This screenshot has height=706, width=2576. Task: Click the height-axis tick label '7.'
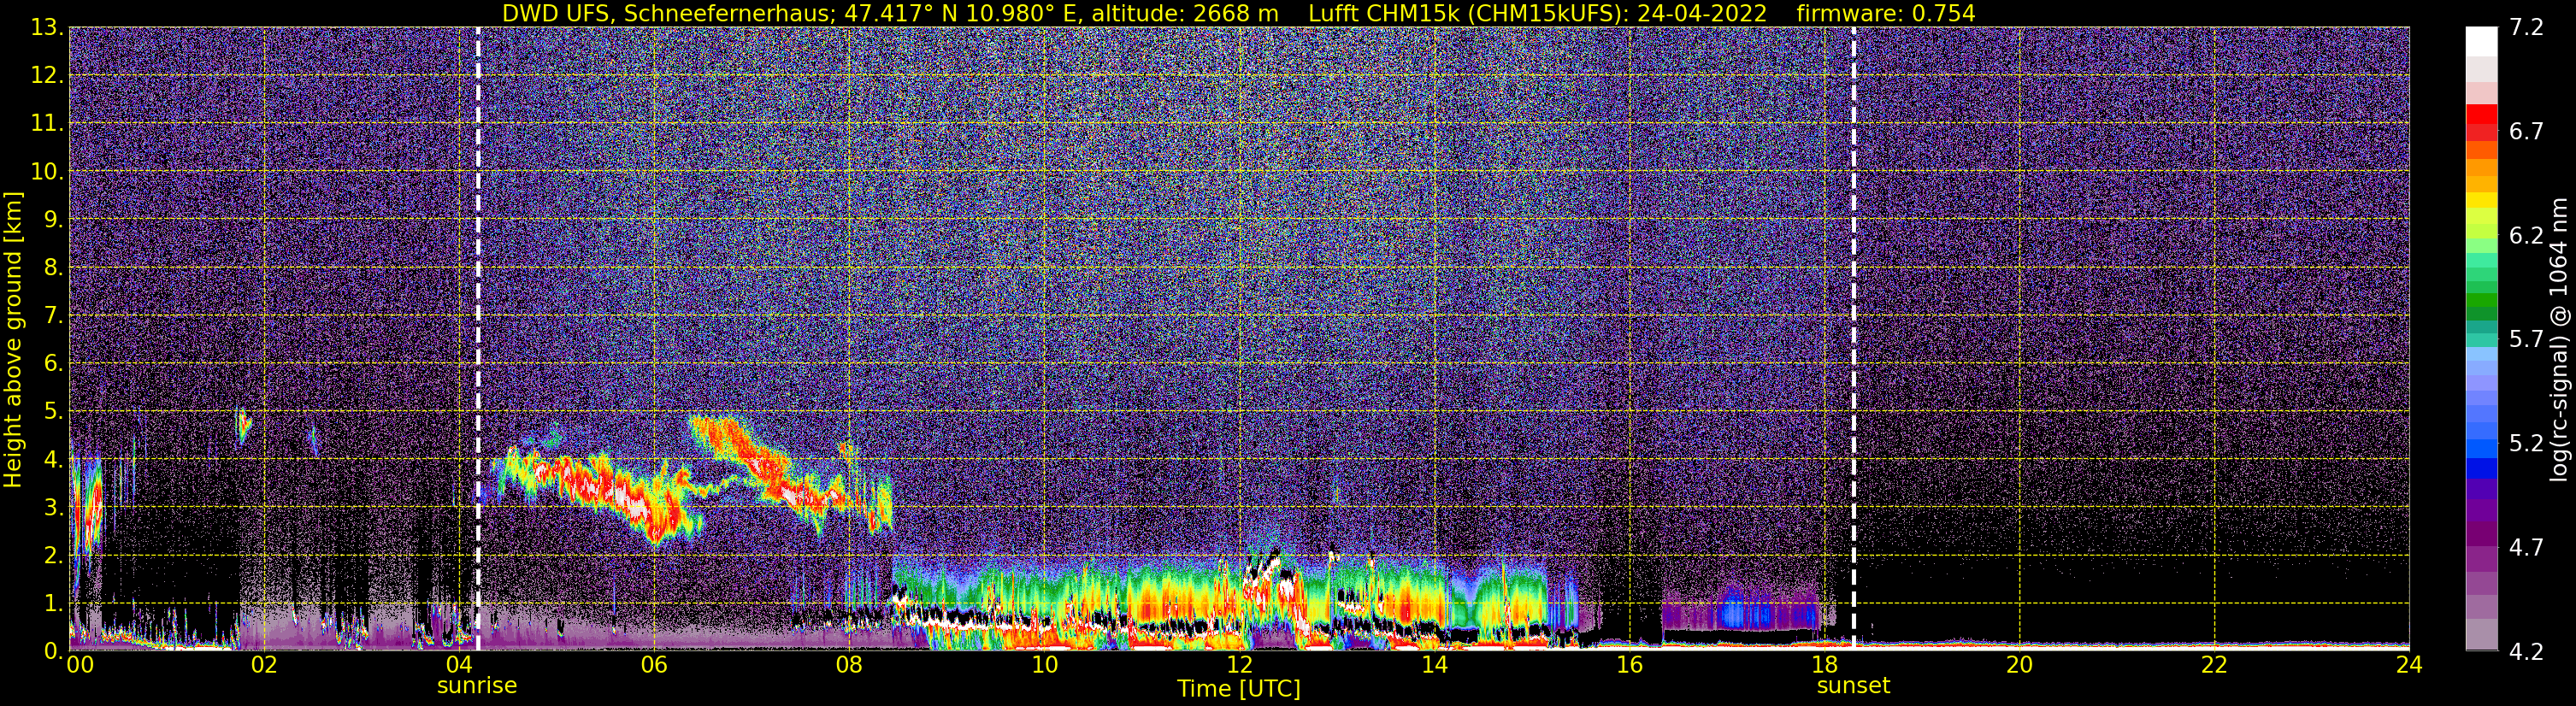[x=53, y=315]
